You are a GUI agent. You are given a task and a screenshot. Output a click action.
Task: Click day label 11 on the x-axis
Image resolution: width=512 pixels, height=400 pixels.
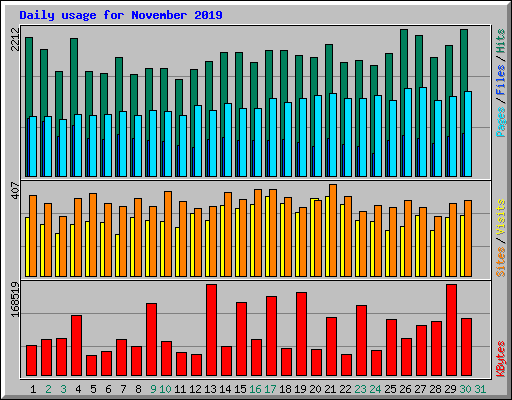pyautogui.click(x=180, y=389)
